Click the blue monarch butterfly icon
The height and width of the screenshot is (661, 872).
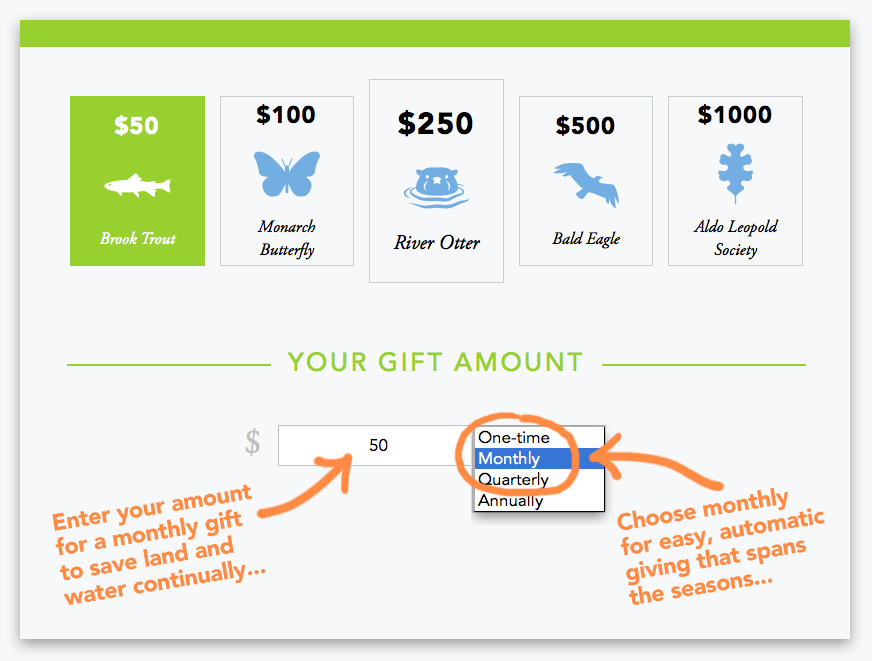click(x=287, y=173)
